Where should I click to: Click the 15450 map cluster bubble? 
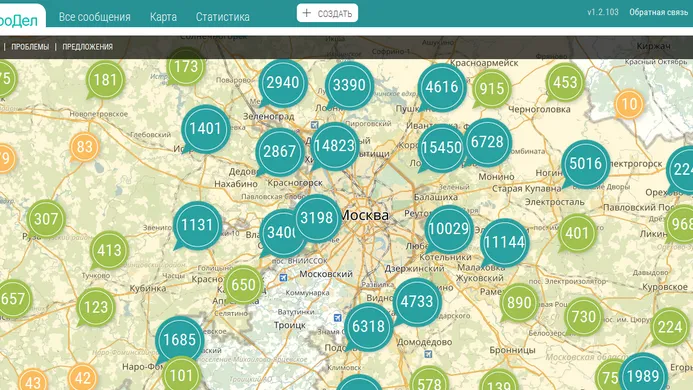[x=441, y=148]
